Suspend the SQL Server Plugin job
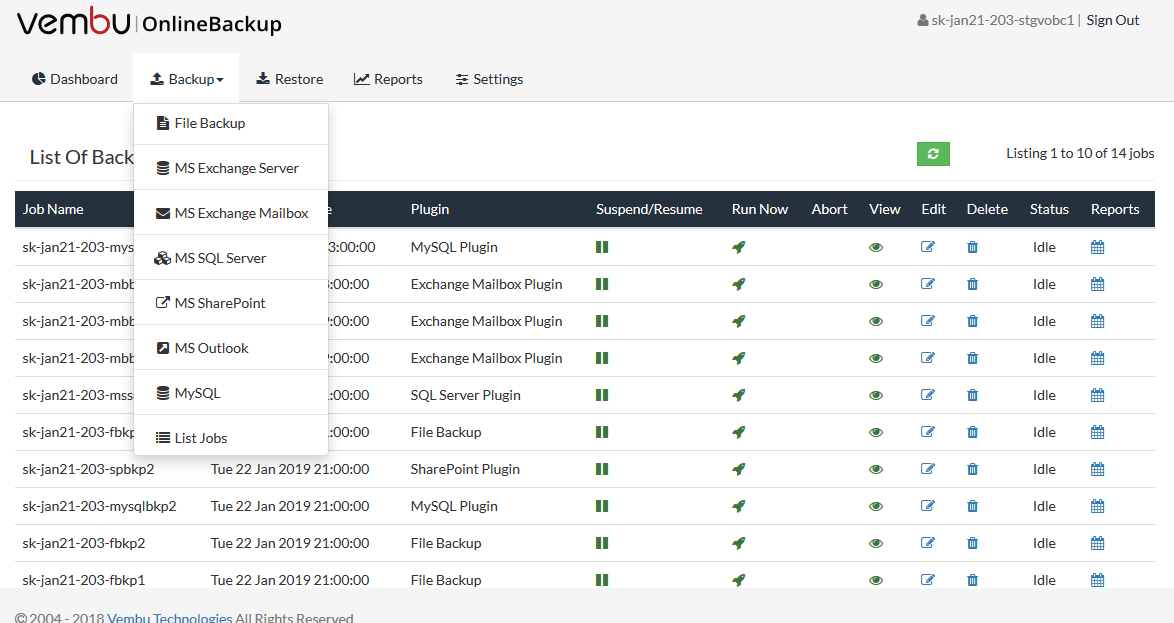The image size is (1174, 623). (x=602, y=395)
